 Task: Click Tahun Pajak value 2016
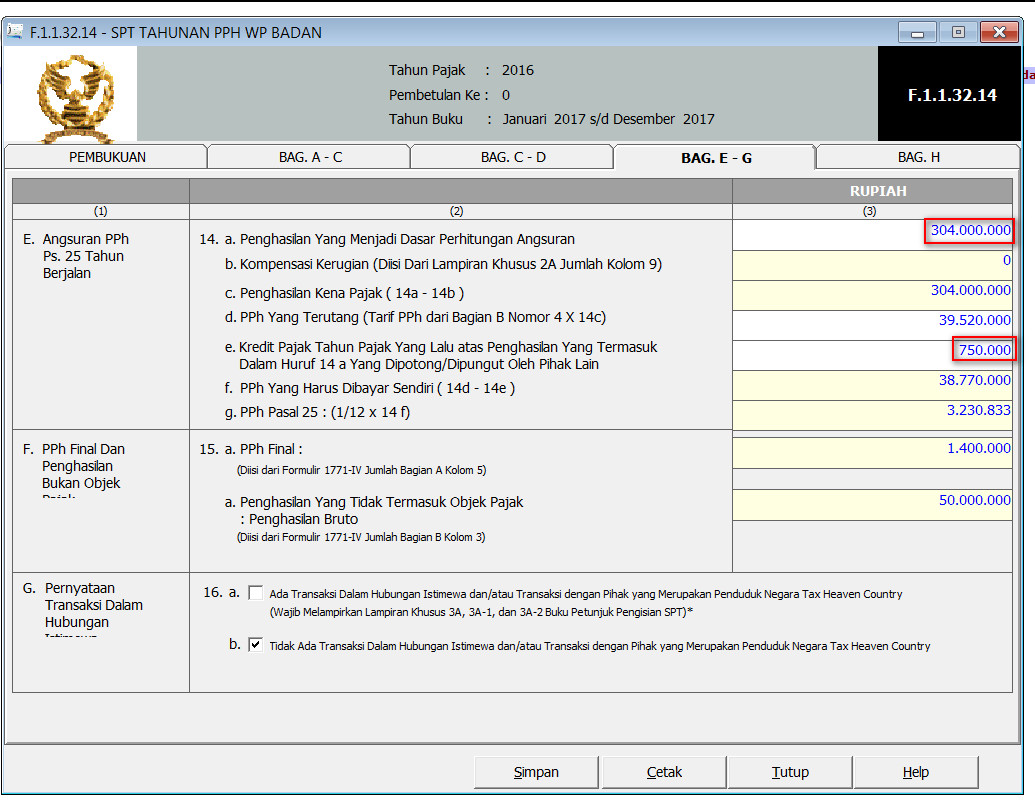(x=518, y=70)
